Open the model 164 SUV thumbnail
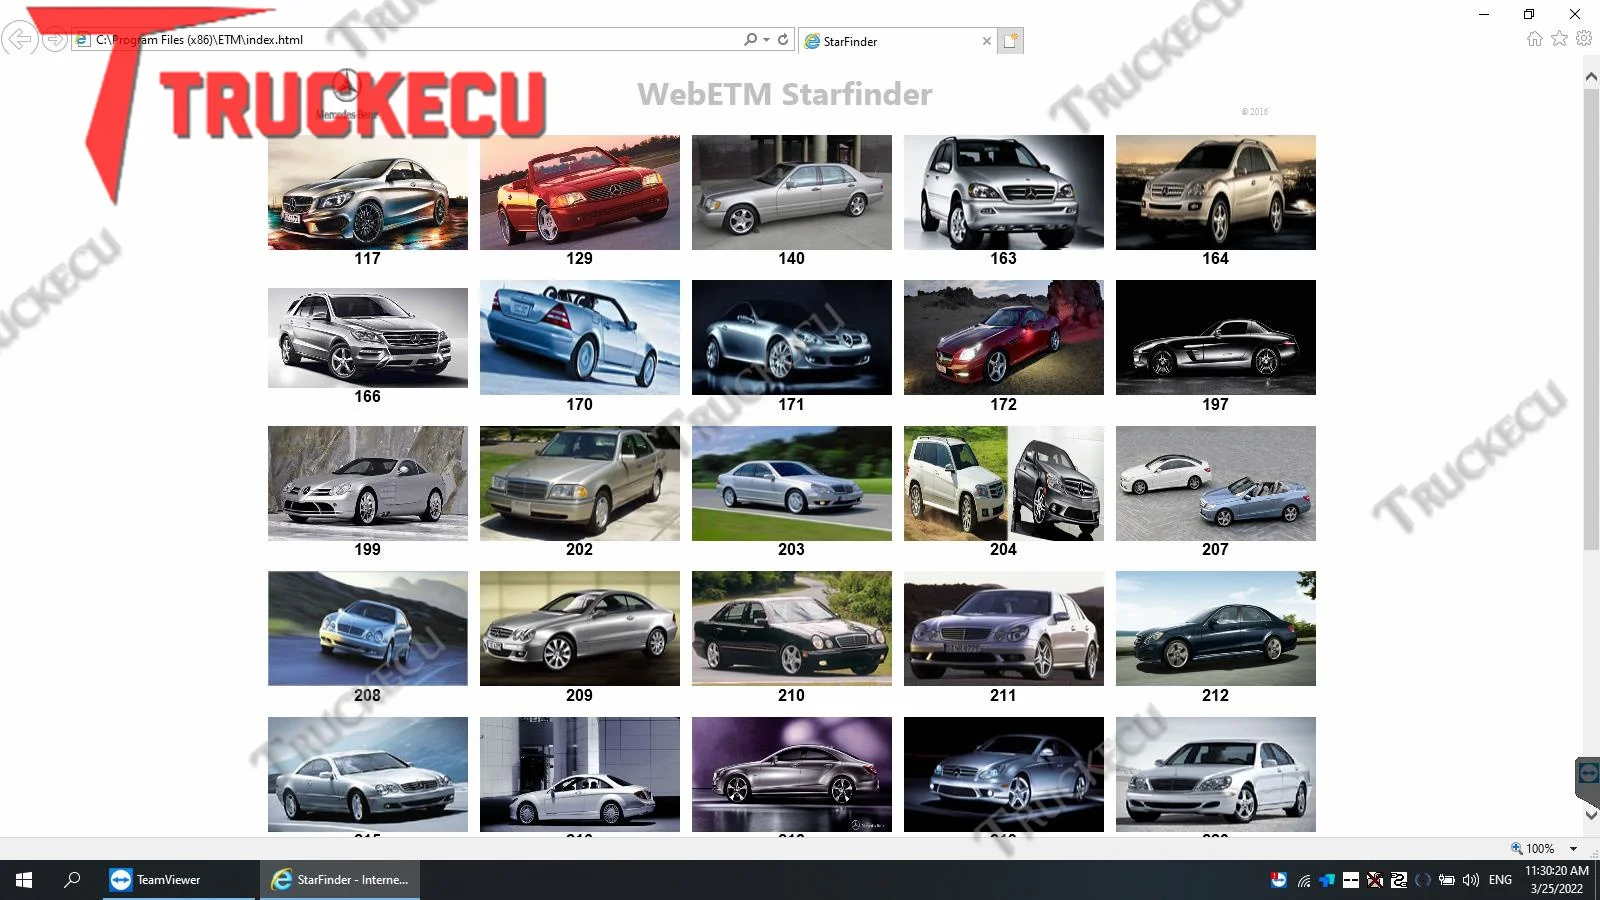Image resolution: width=1600 pixels, height=900 pixels. coord(1216,192)
